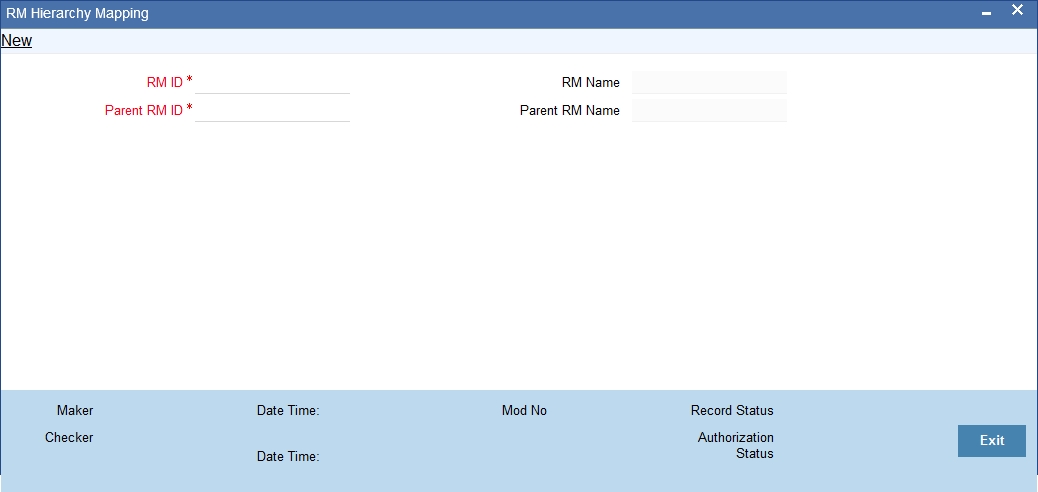Click the "Mod No" label
This screenshot has height=492, width=1038.
524,411
